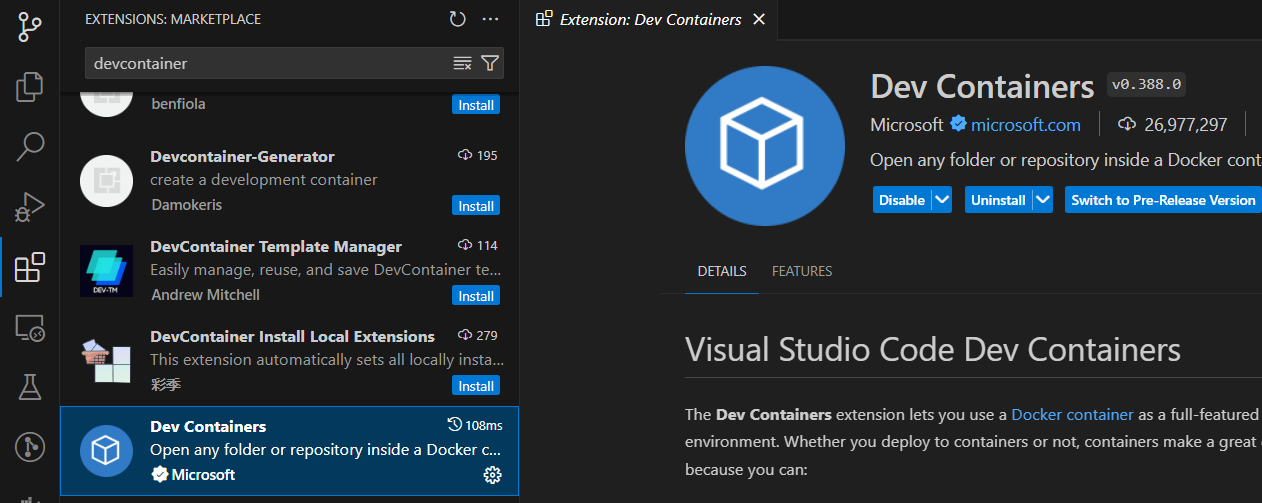Click Switch to Pre-Release Version
This screenshot has width=1262, height=503.
tap(1163, 200)
